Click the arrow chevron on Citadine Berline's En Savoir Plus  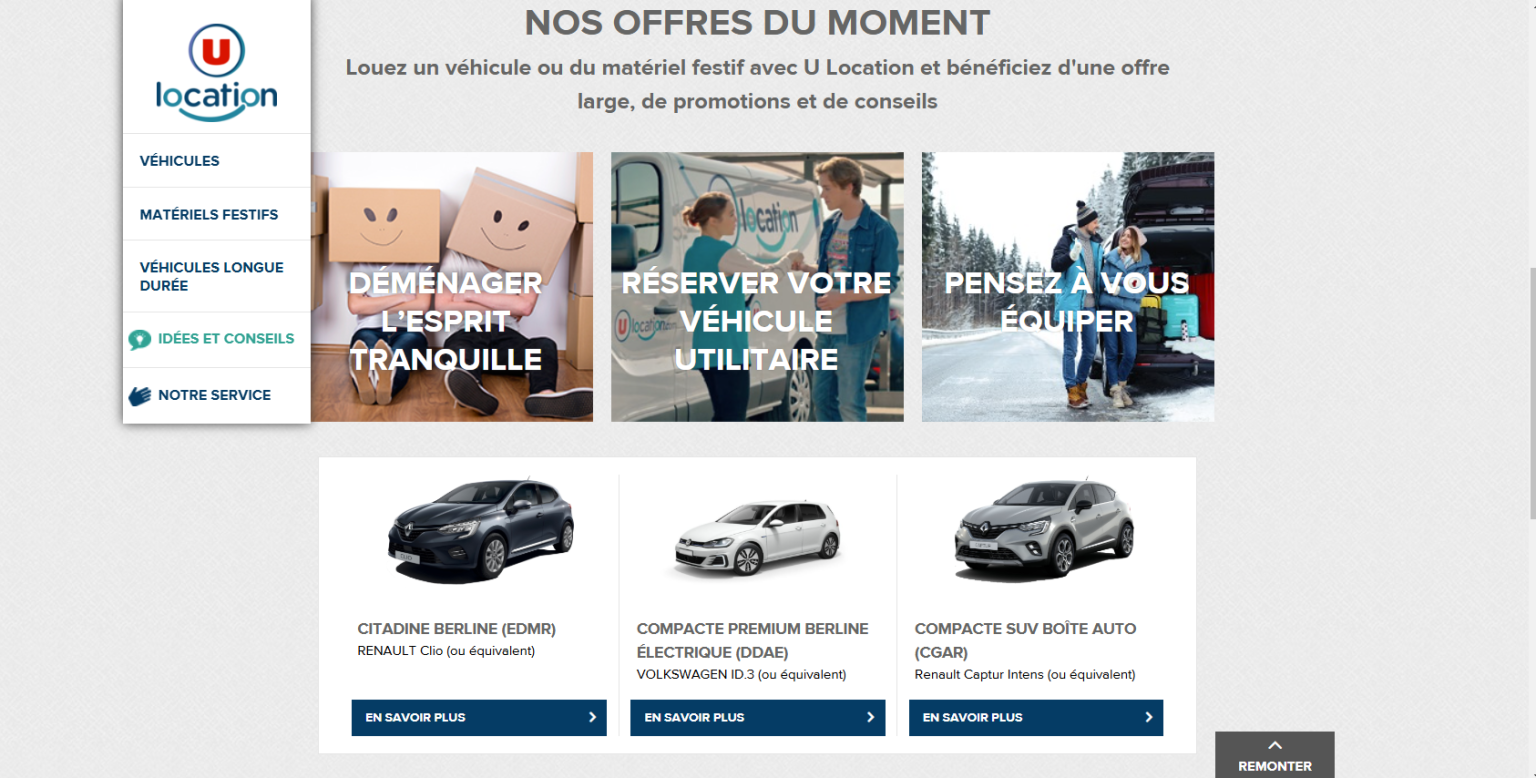point(592,717)
